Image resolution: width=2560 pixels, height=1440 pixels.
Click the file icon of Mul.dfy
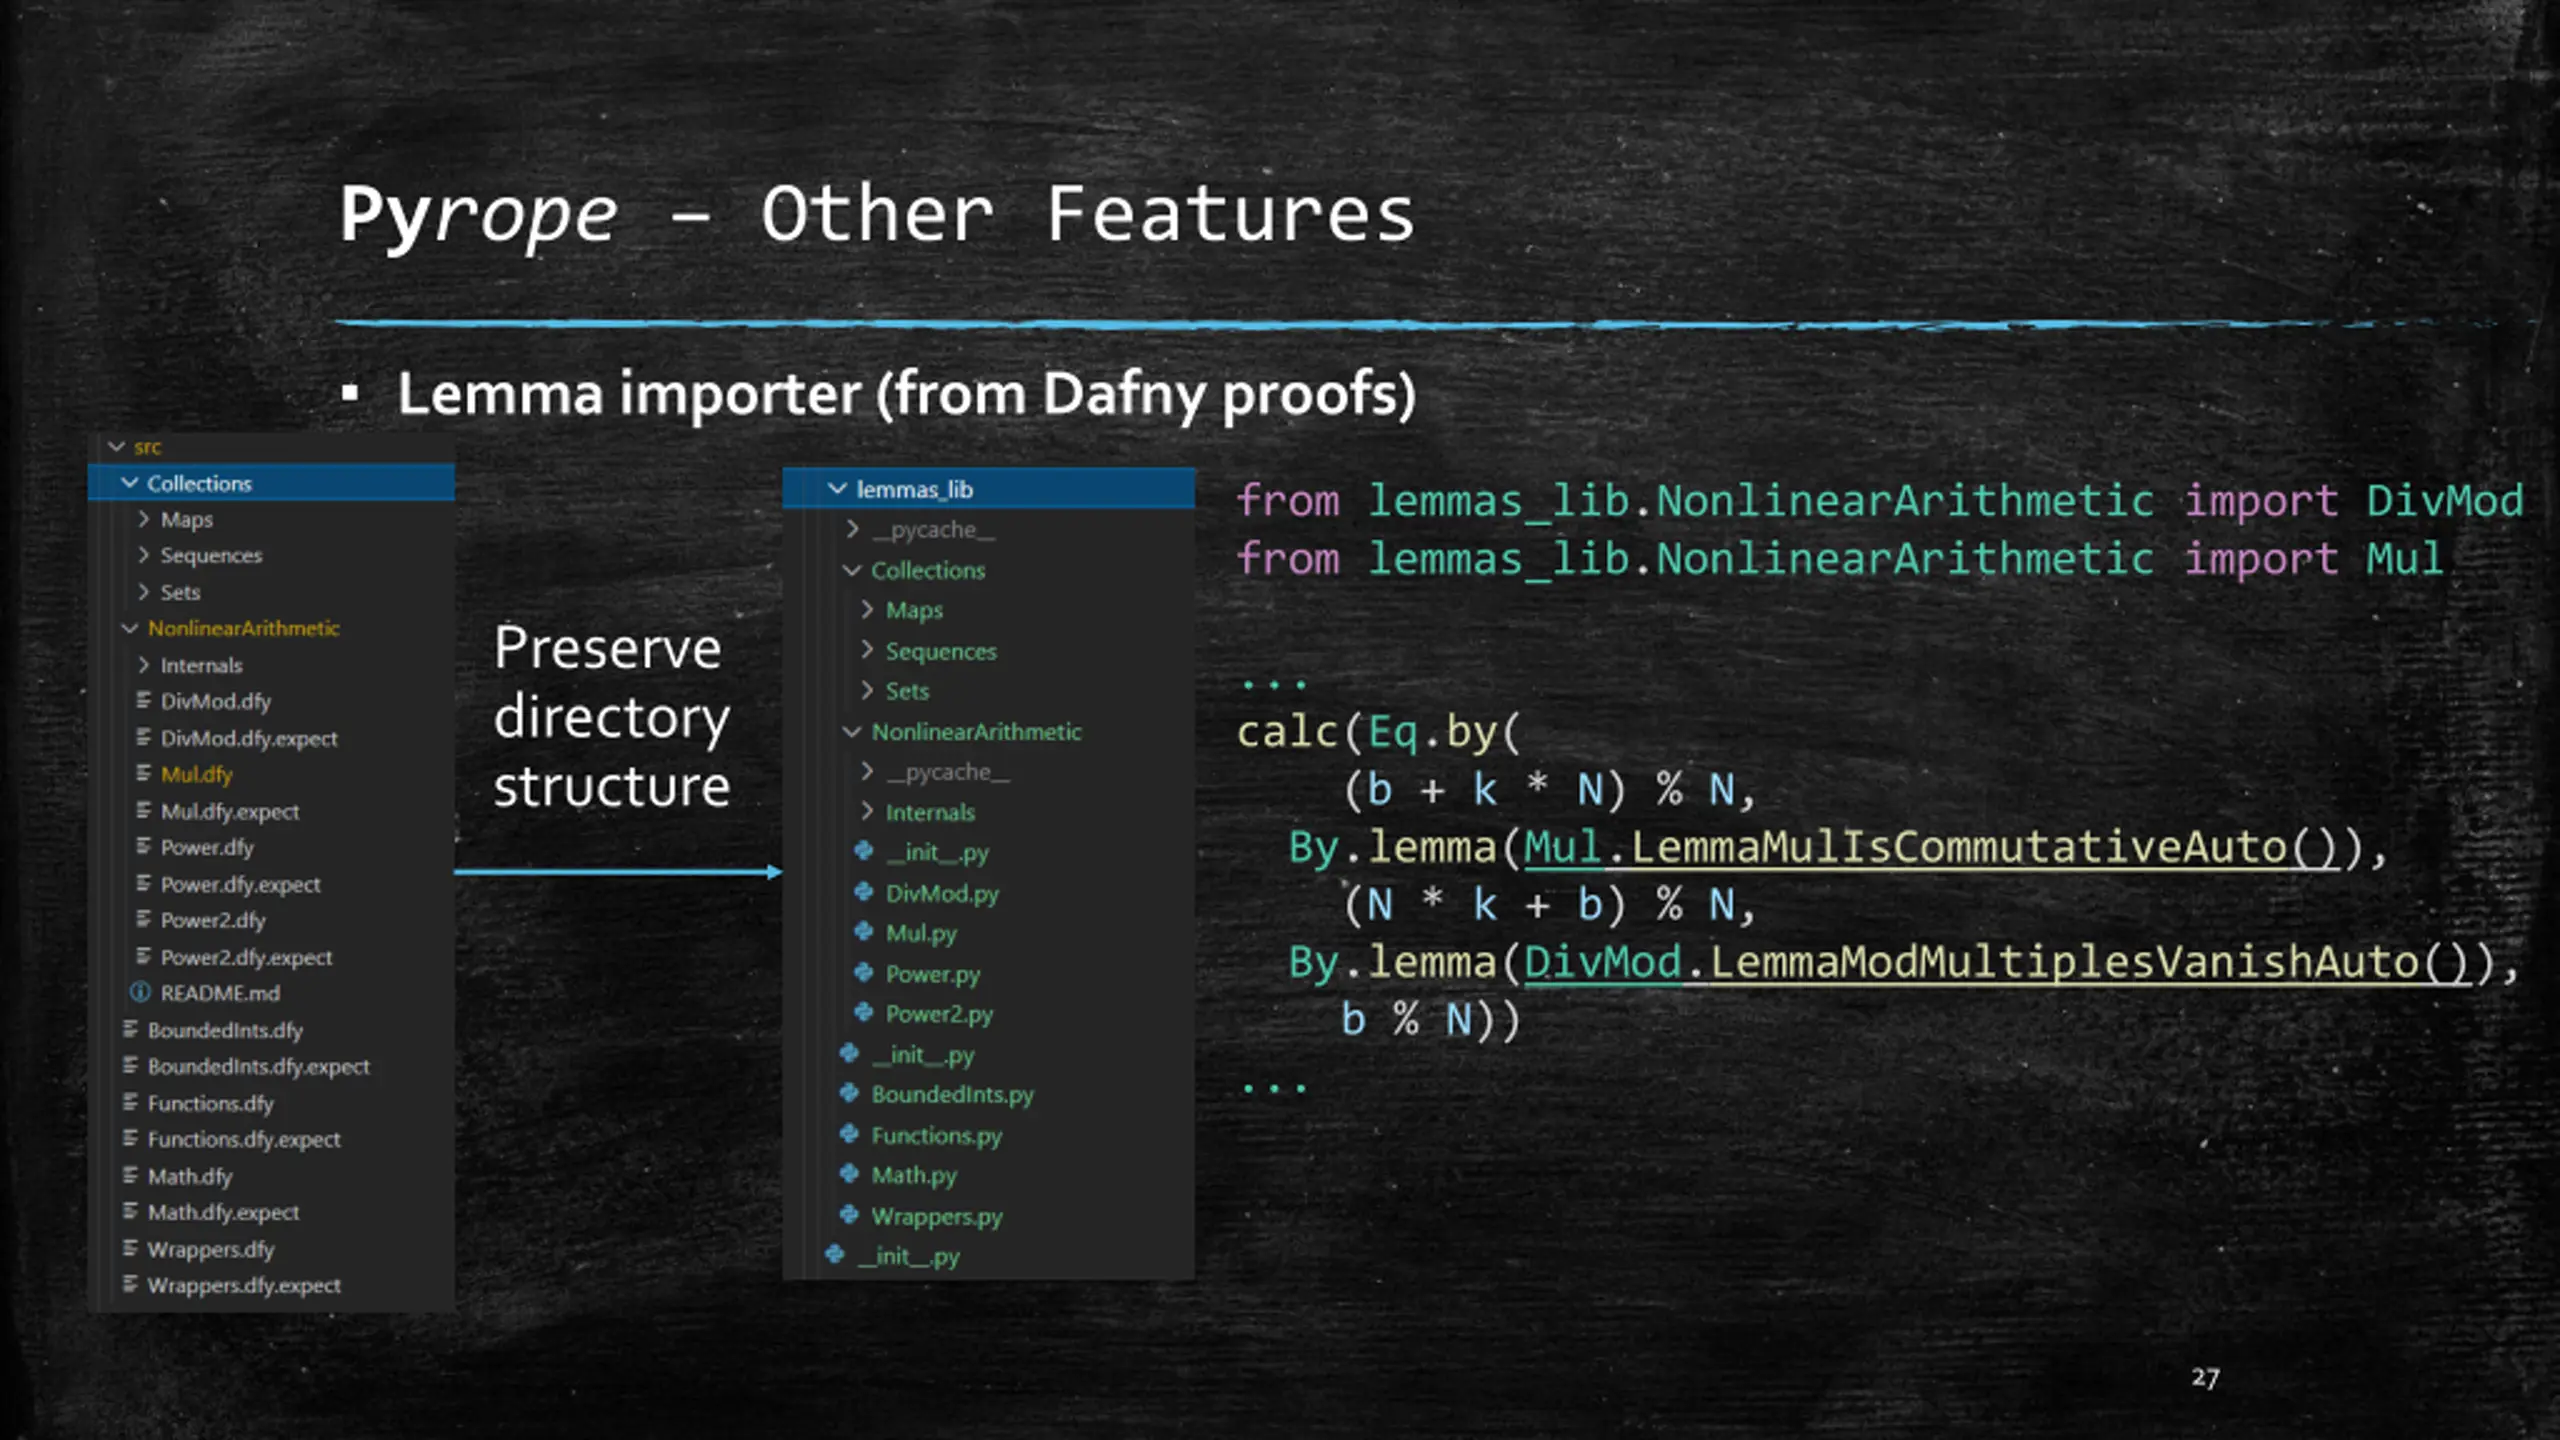click(x=143, y=773)
